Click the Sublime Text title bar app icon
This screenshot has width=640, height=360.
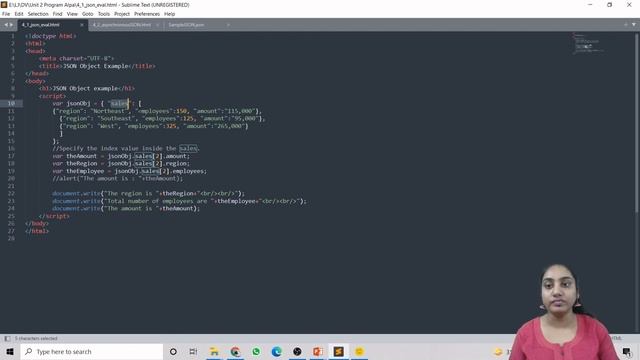point(4,5)
